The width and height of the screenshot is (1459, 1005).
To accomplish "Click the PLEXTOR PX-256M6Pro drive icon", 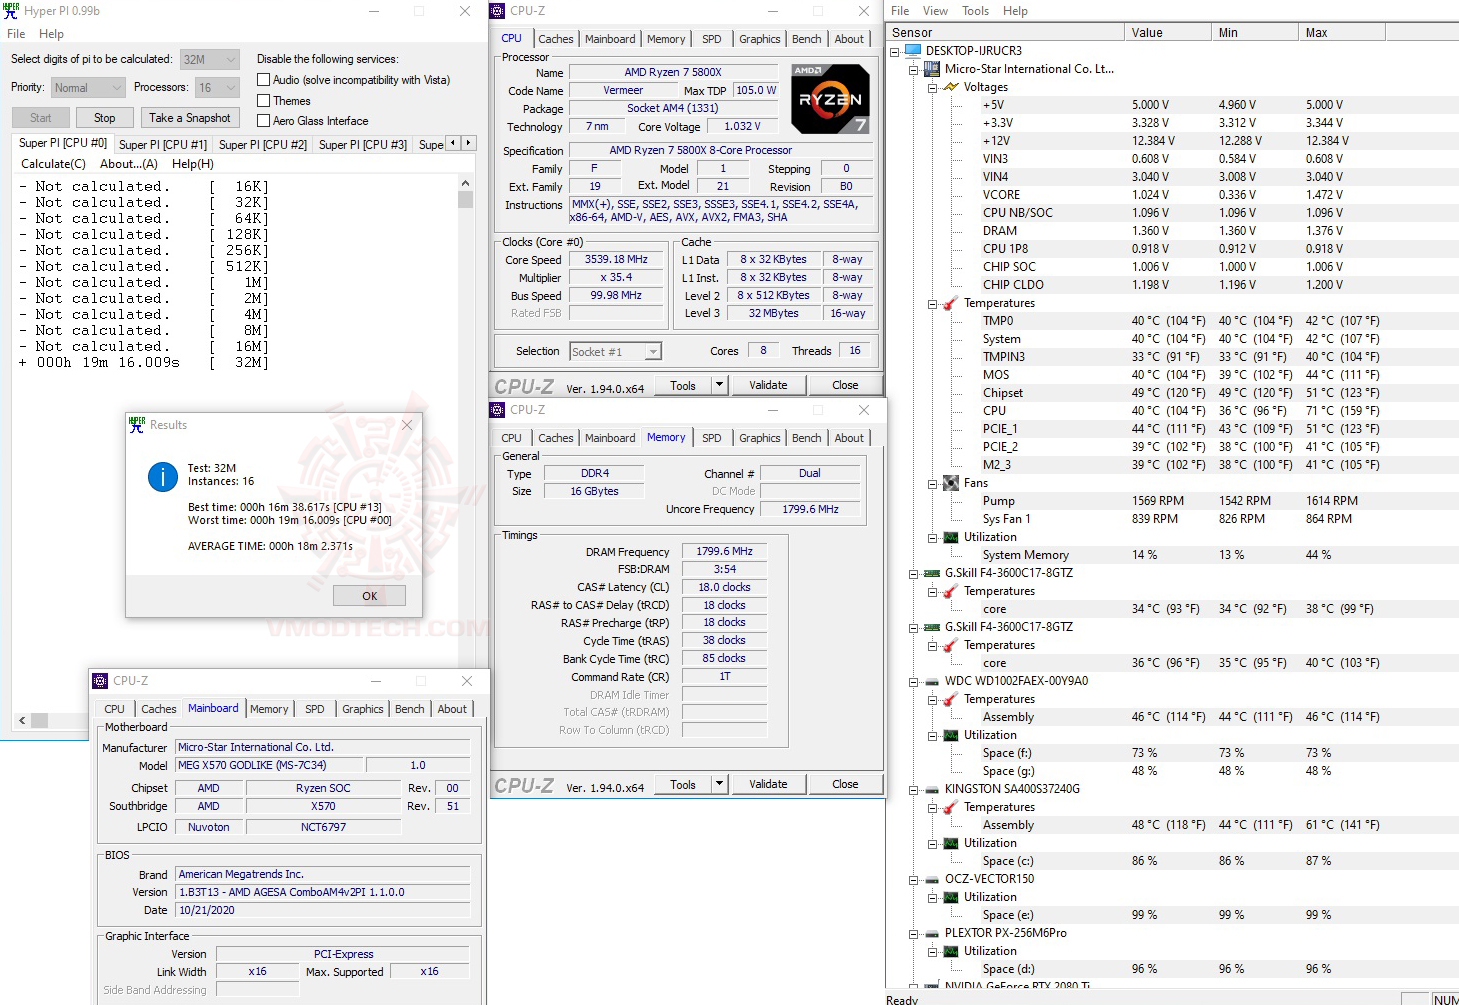I will [932, 933].
